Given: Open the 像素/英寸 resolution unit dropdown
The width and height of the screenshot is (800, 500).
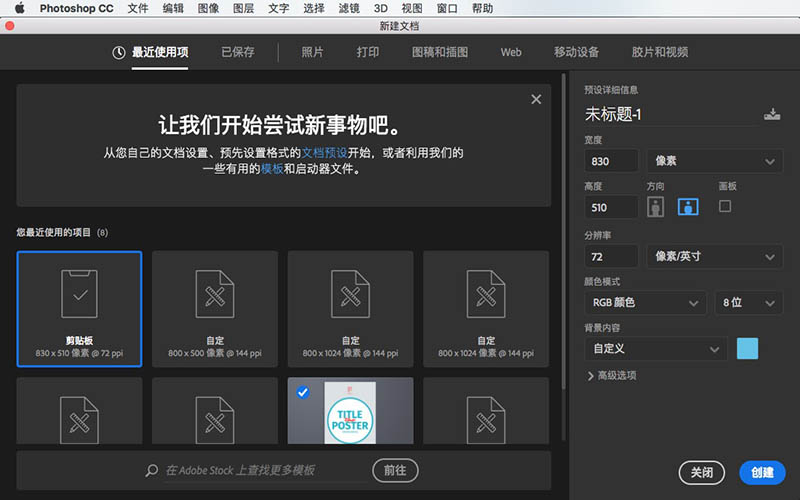Looking at the screenshot, I should (x=714, y=256).
